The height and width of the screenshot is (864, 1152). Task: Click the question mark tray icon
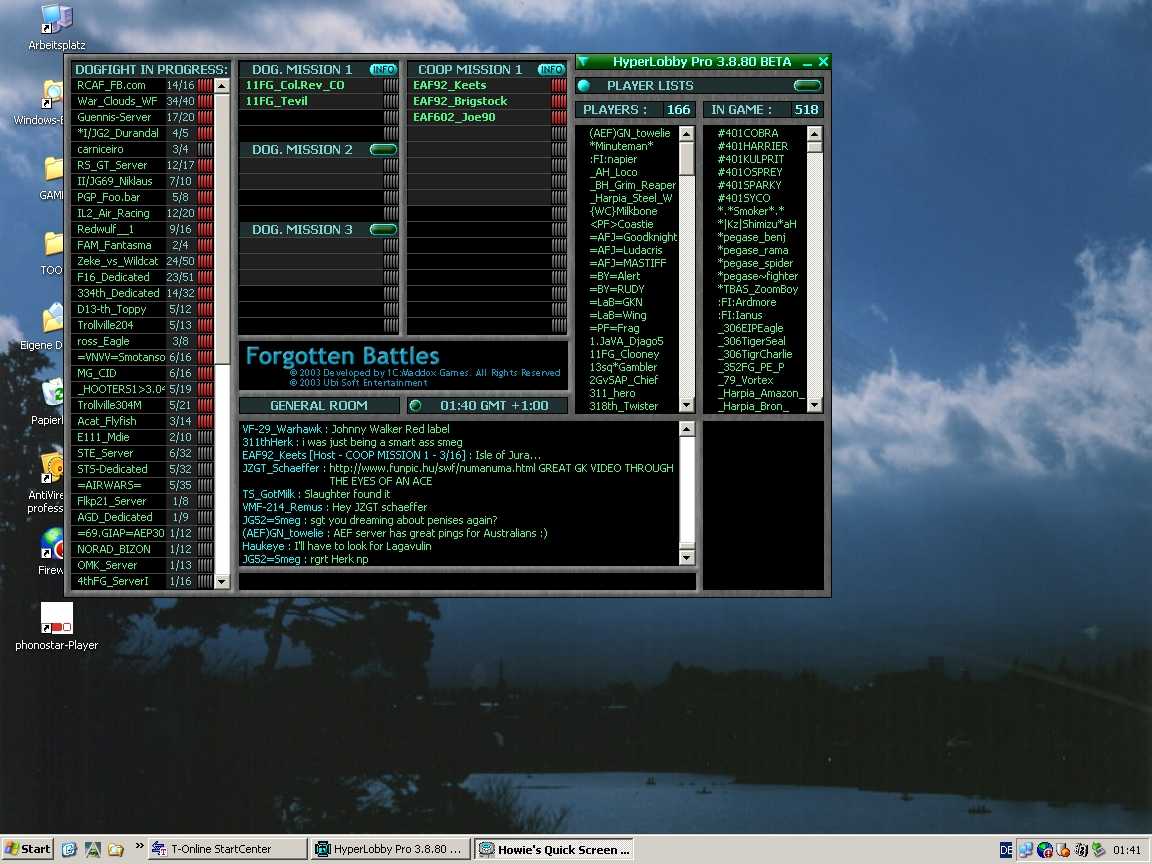tap(1081, 850)
